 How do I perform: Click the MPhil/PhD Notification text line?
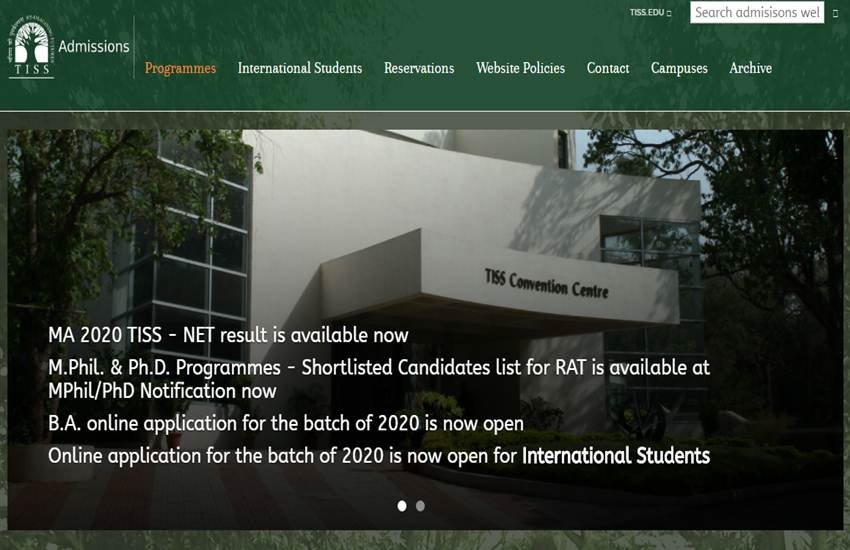pyautogui.click(x=162, y=391)
